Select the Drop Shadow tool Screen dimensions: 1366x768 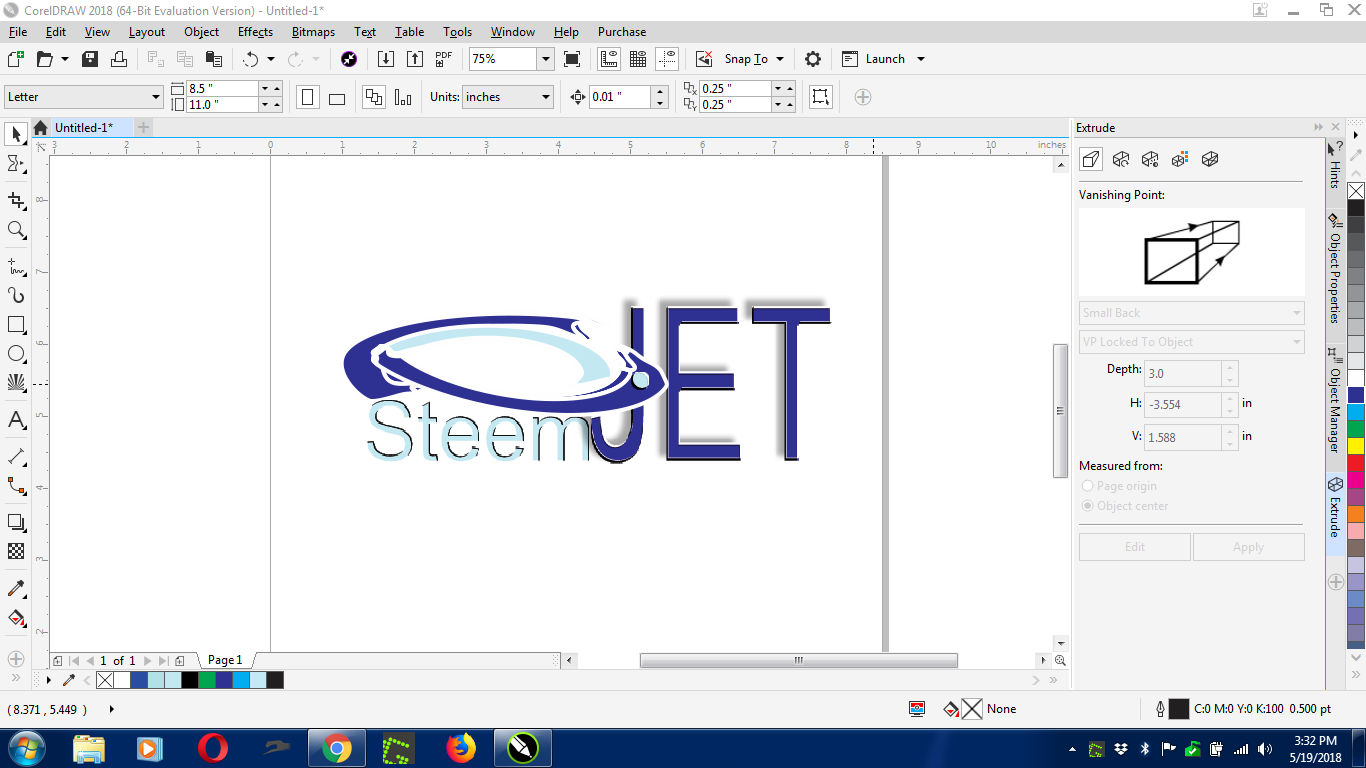coord(16,522)
